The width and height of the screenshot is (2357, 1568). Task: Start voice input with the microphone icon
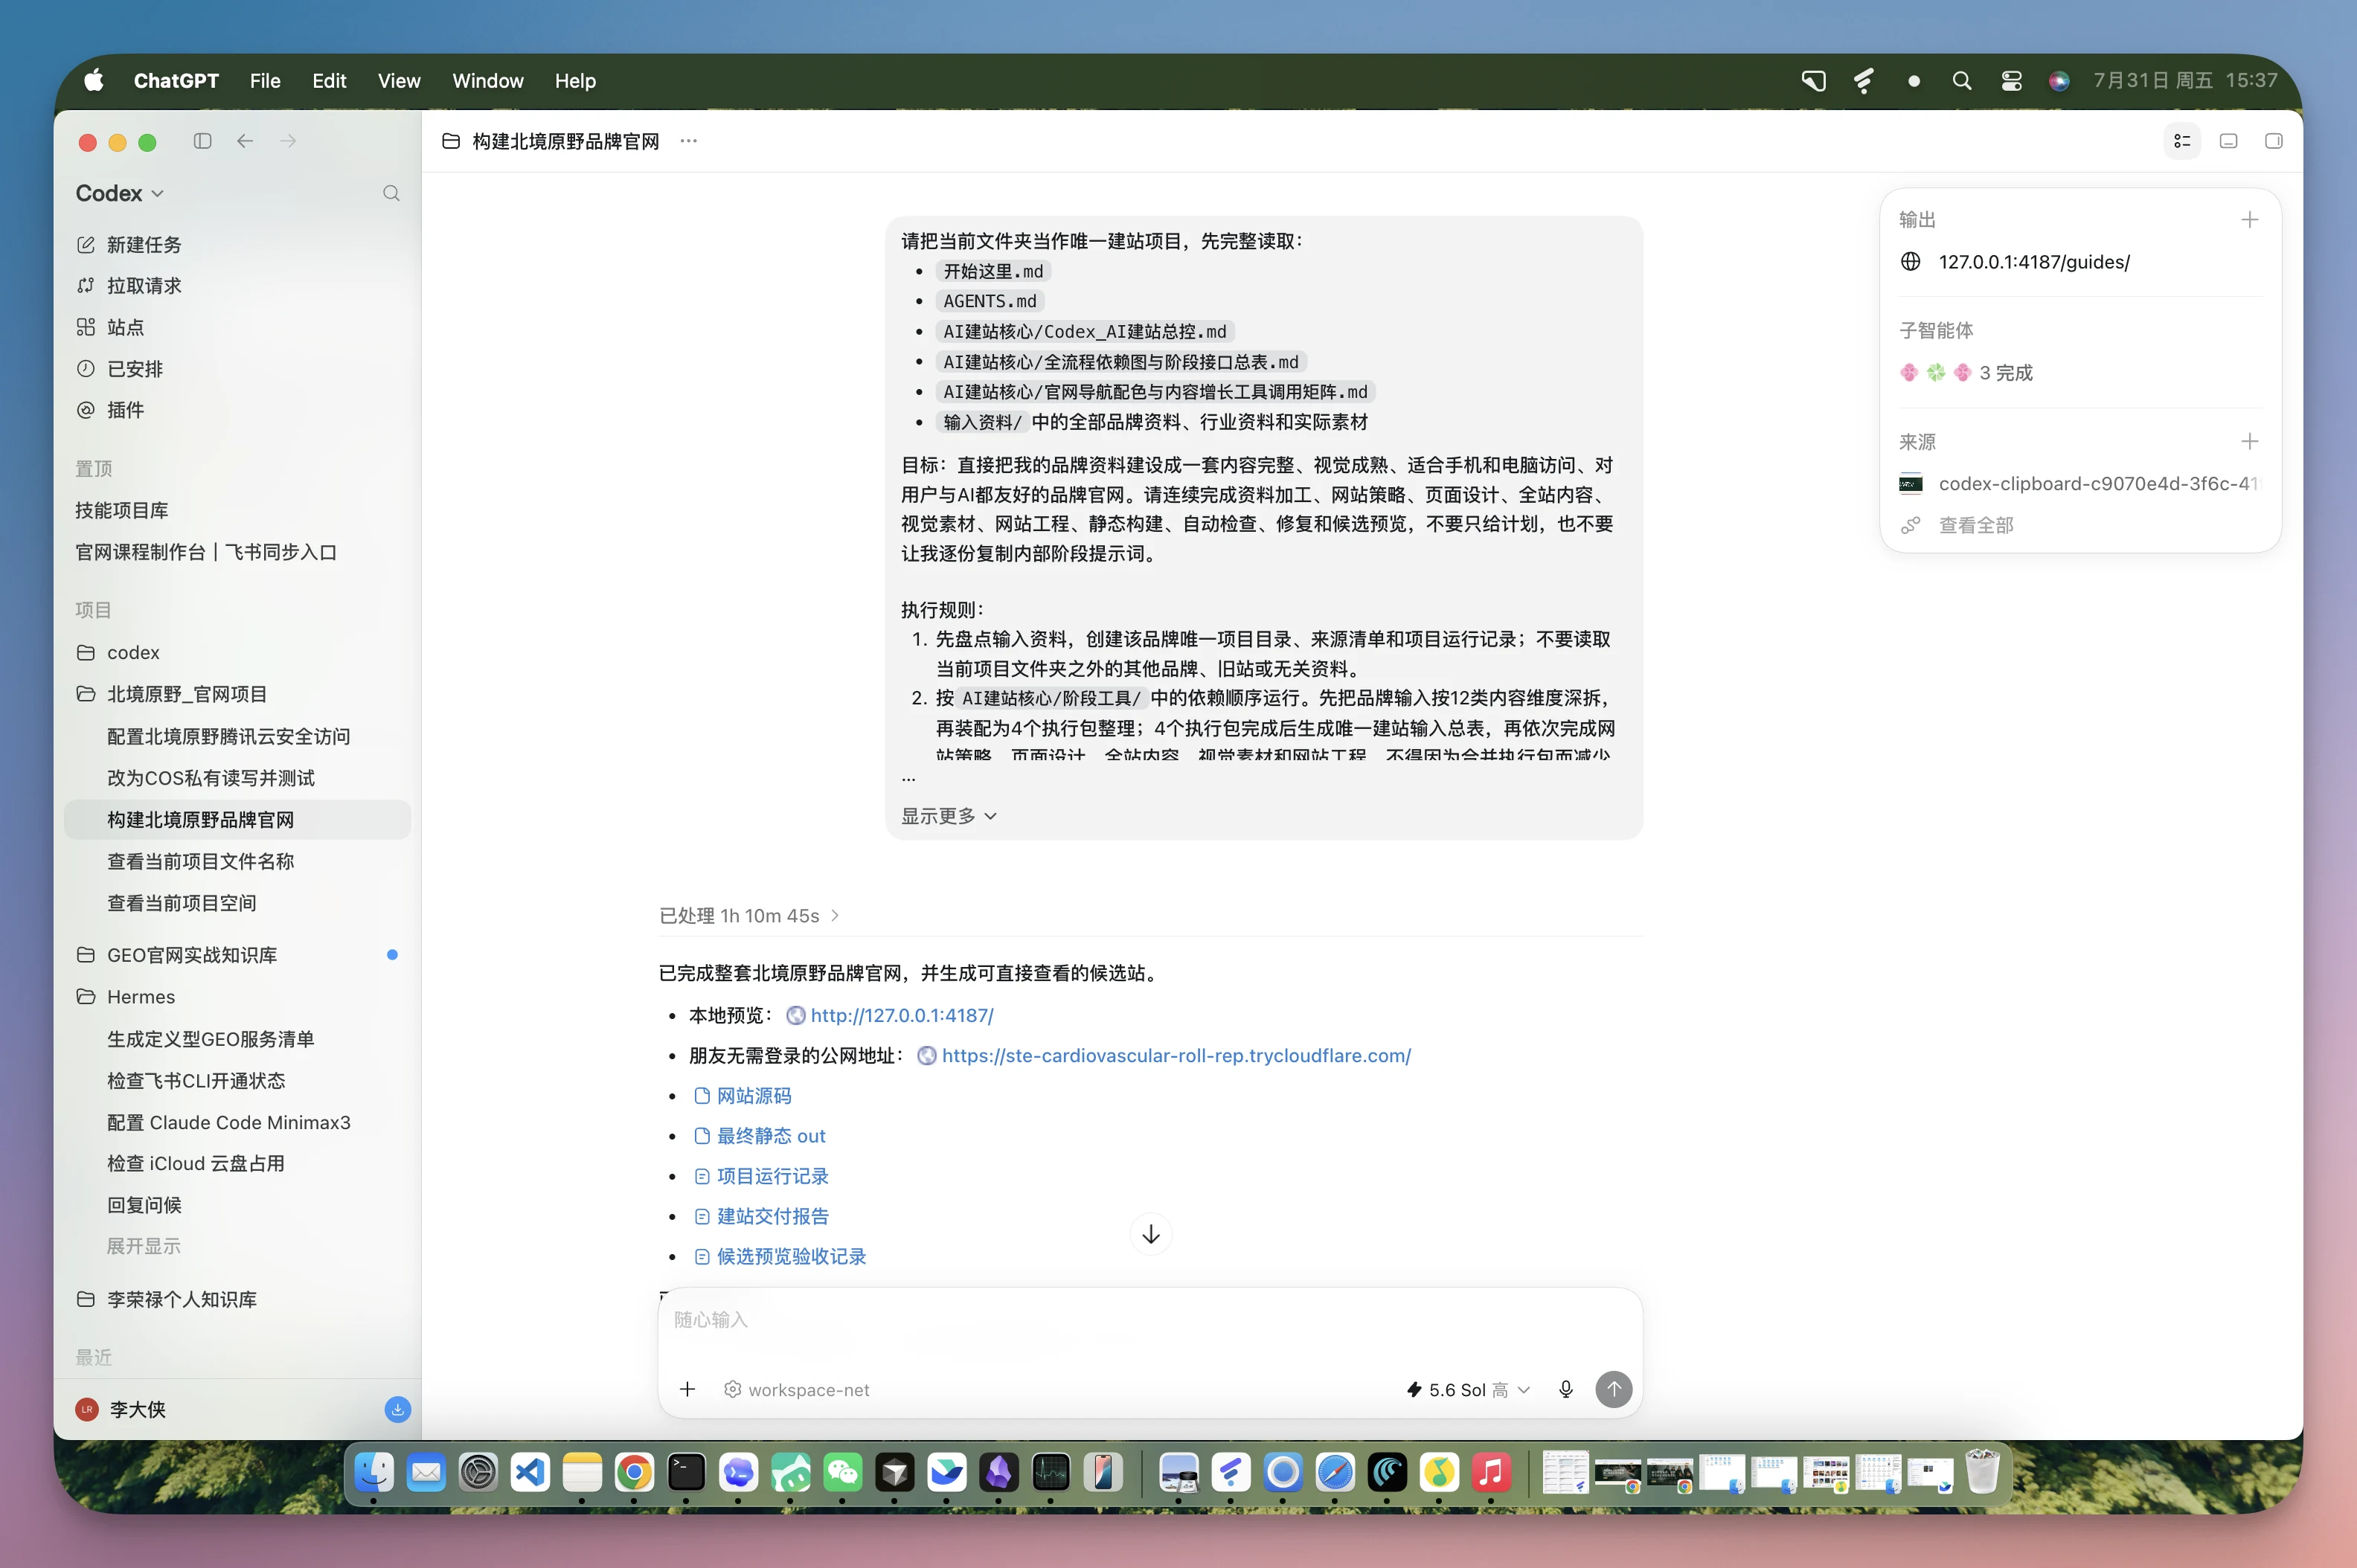1566,1389
